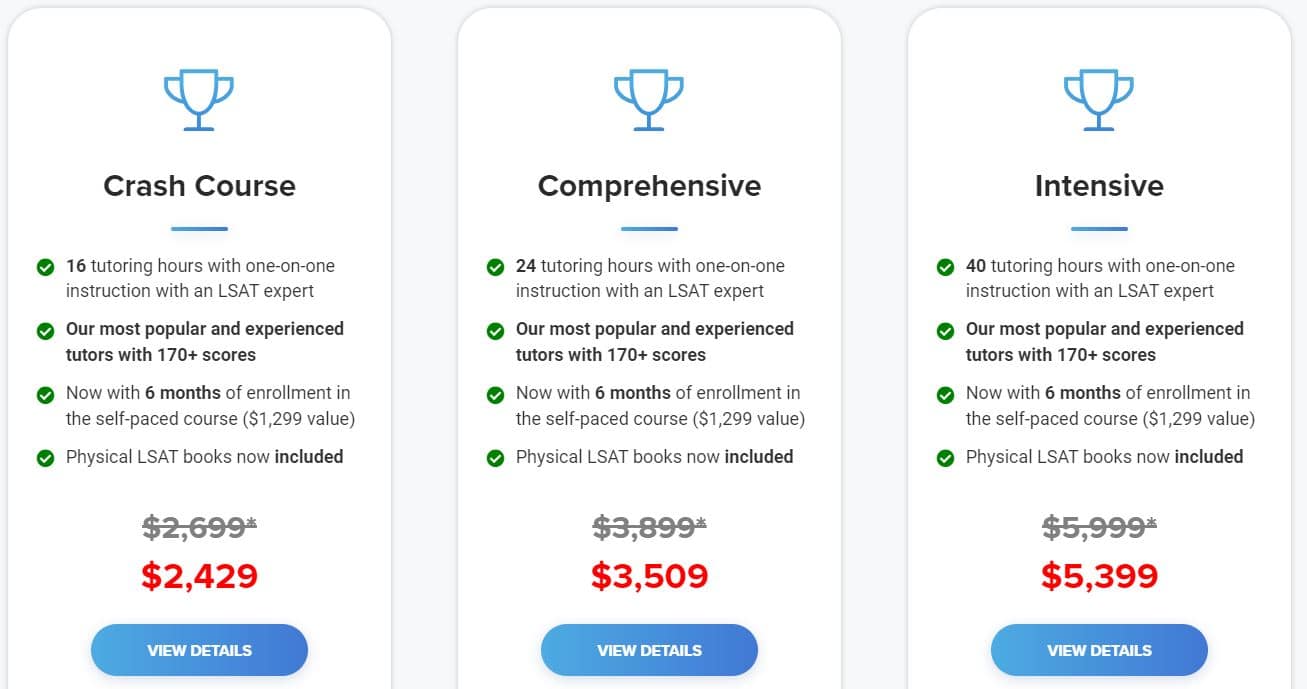Click the trophy icon above Comprehensive
The height and width of the screenshot is (689, 1307).
point(649,99)
